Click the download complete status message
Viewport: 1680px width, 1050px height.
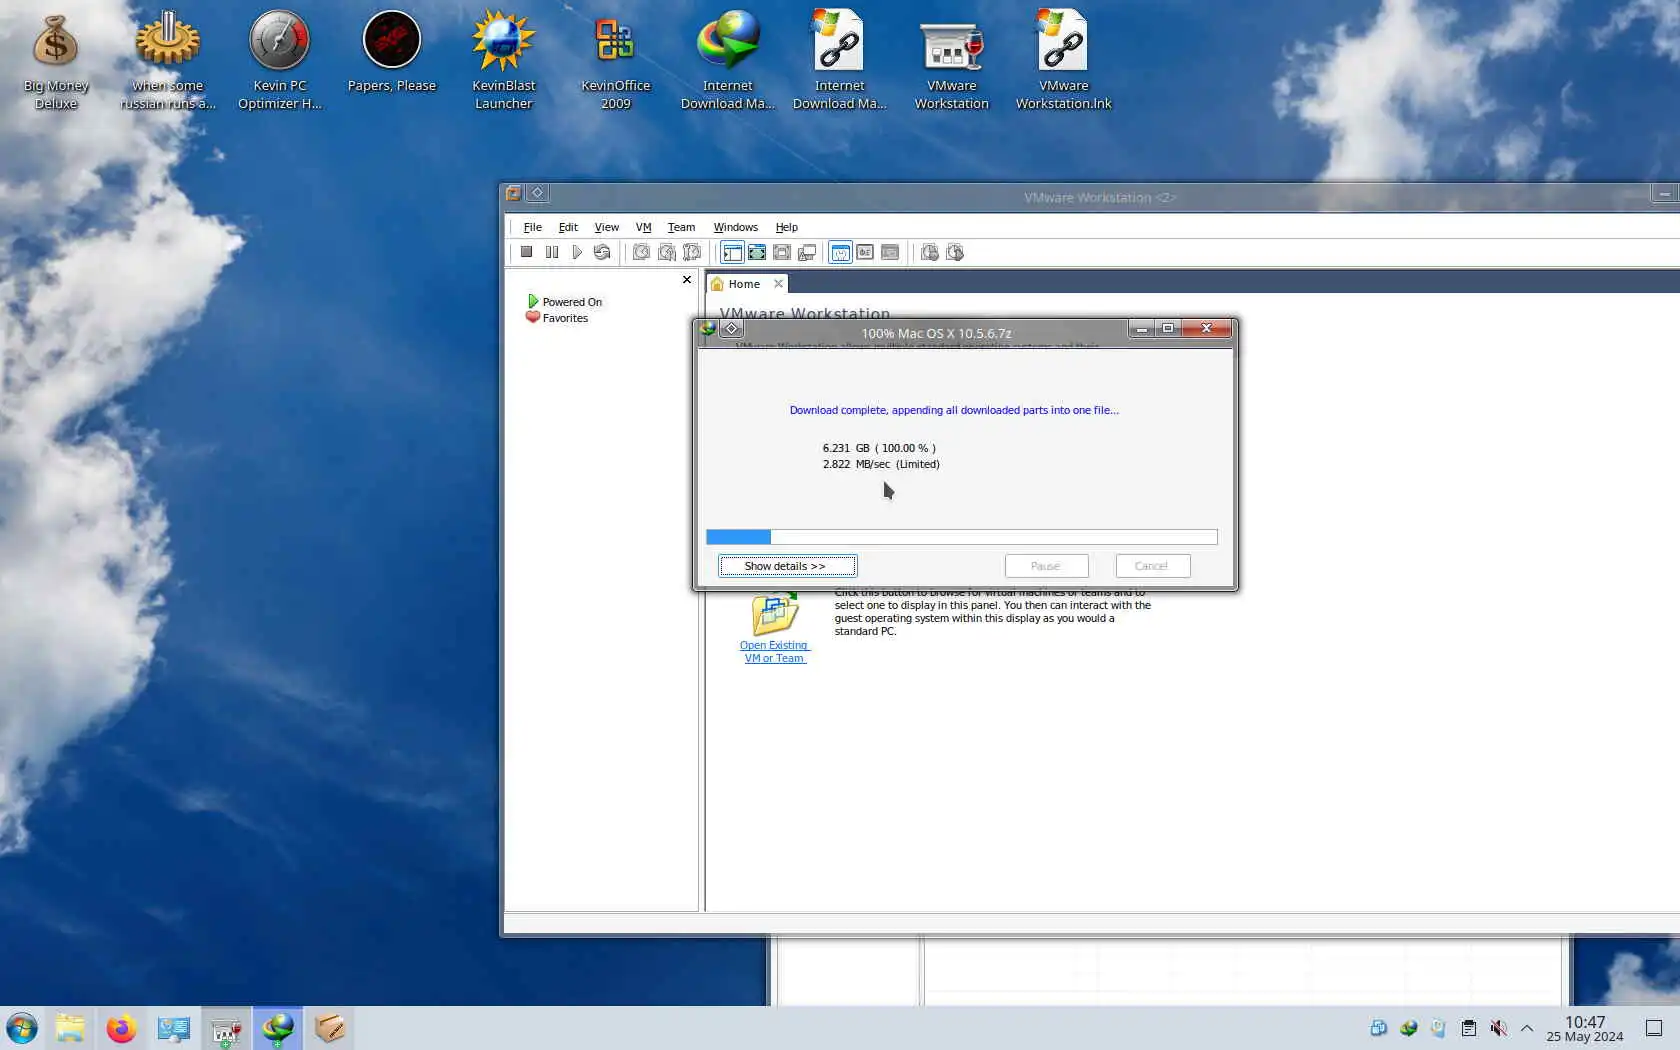pos(954,410)
